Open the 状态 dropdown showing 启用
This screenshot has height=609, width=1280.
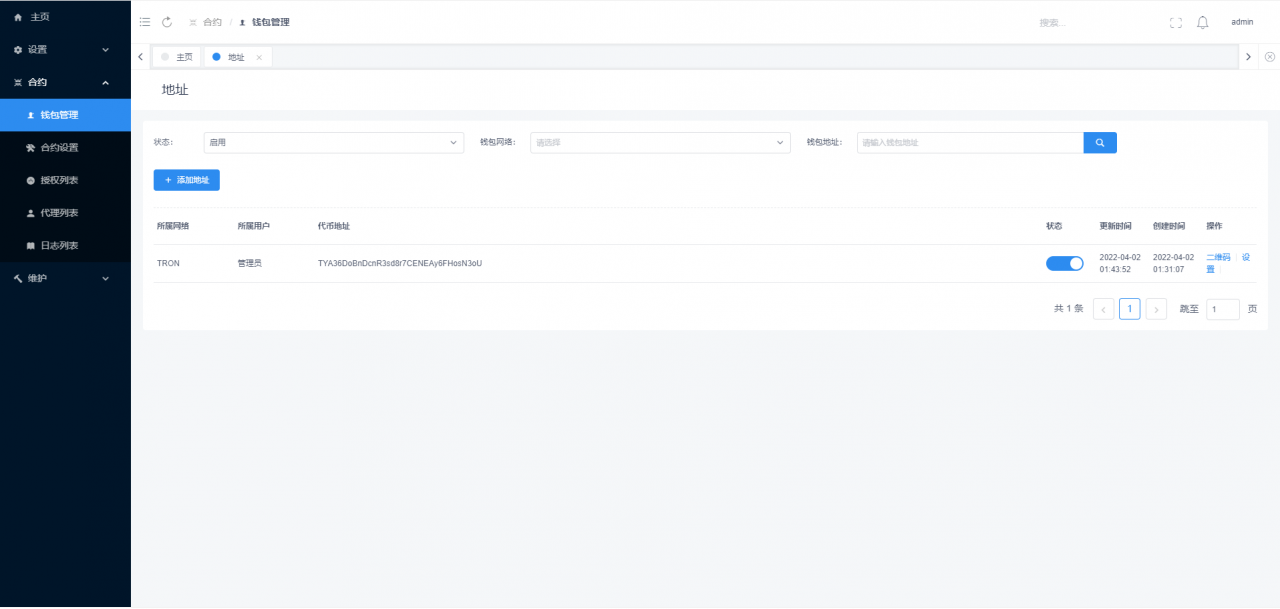pos(334,143)
